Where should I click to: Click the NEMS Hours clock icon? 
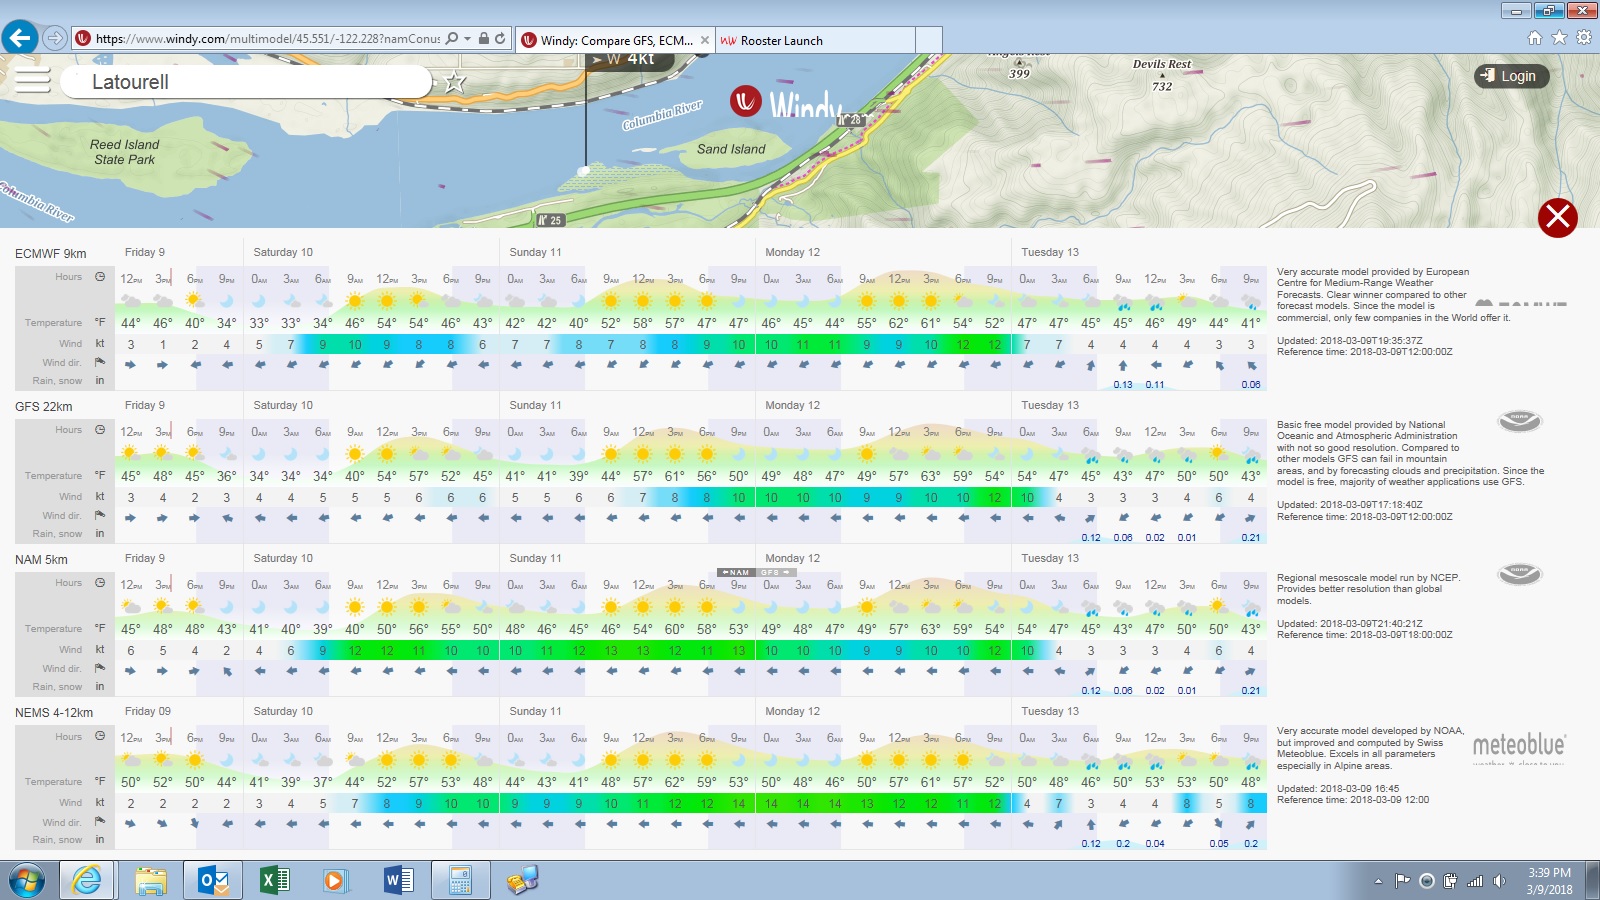click(x=100, y=736)
